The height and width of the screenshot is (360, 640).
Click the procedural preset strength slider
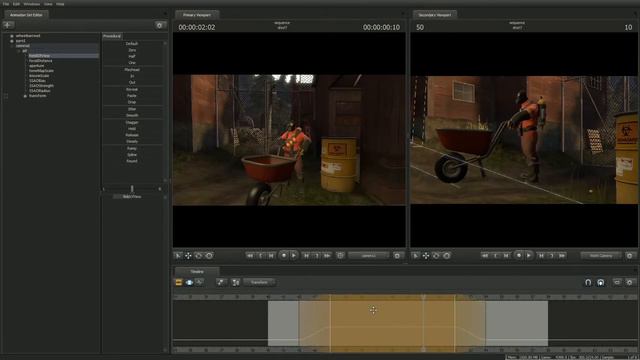pos(132,189)
